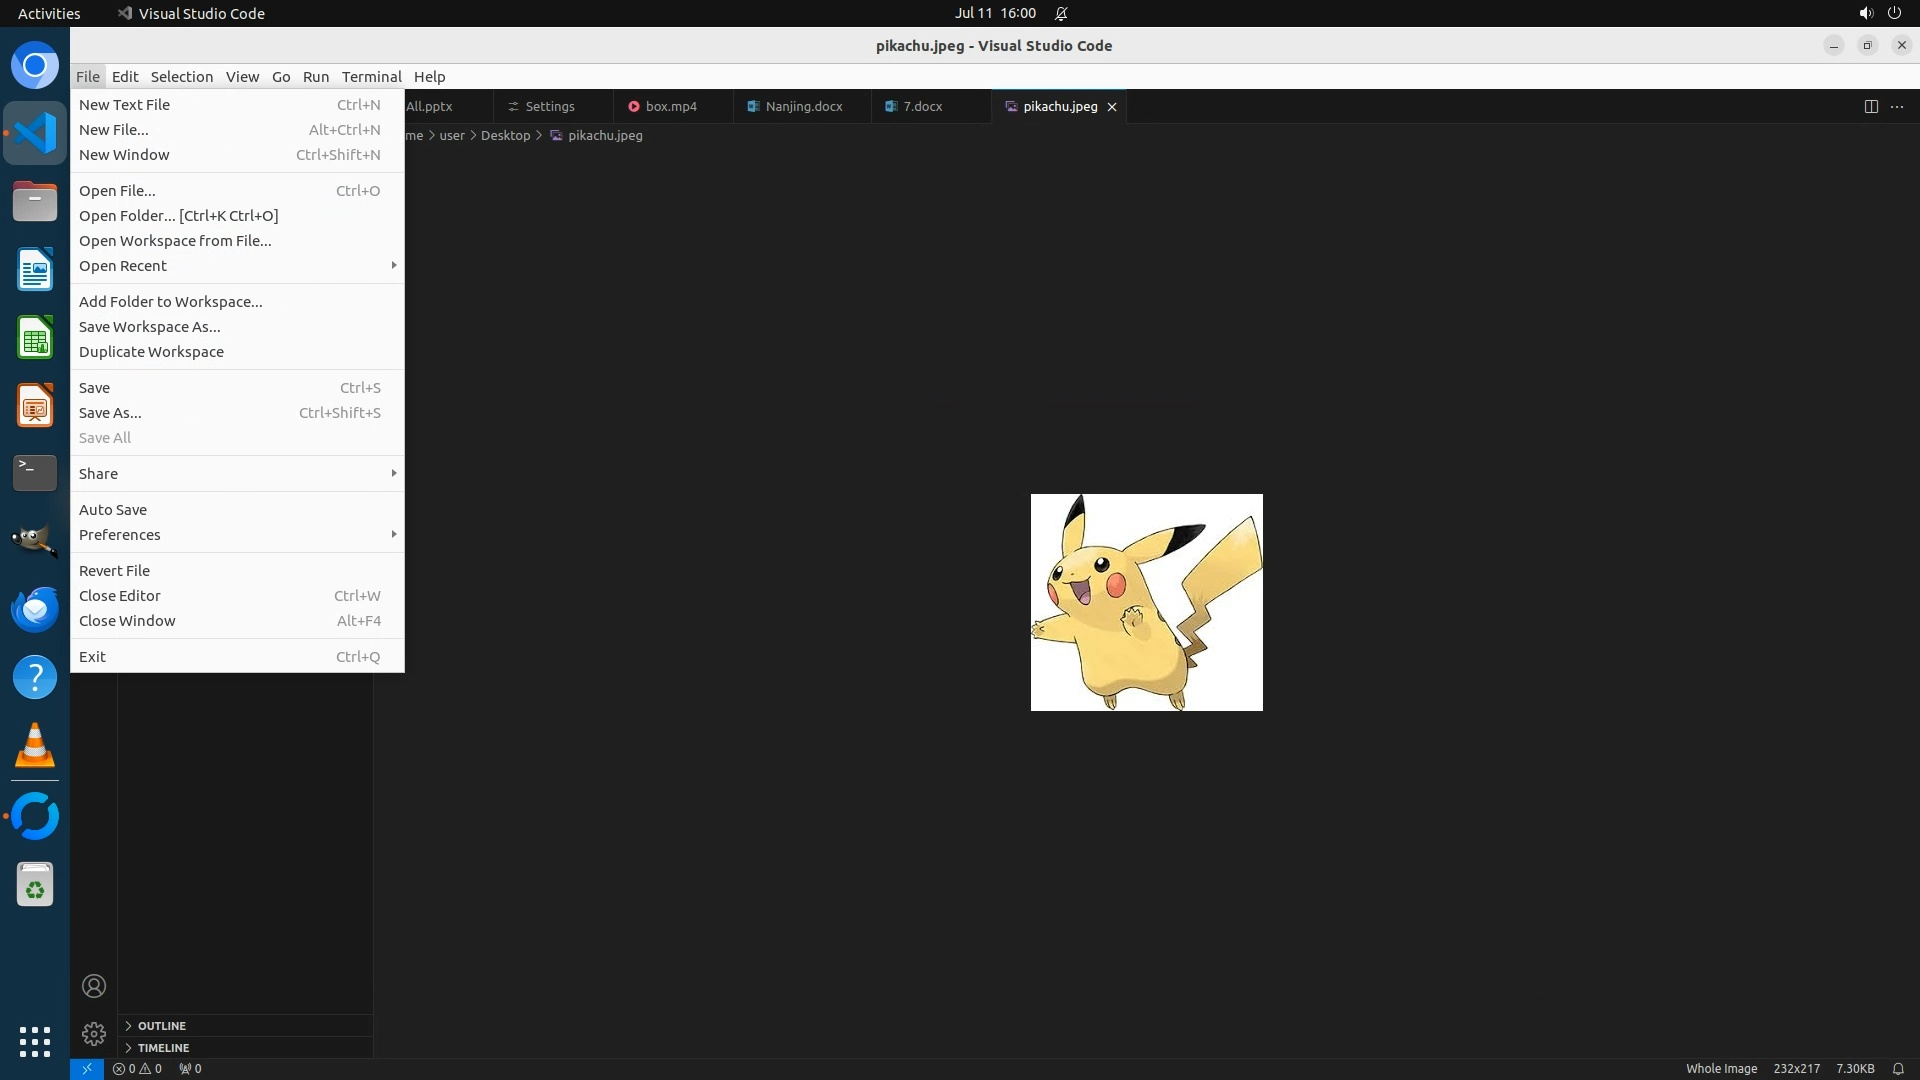The image size is (1920, 1080).
Task: Open the notifications bell in status bar
Action: [x=1898, y=1068]
